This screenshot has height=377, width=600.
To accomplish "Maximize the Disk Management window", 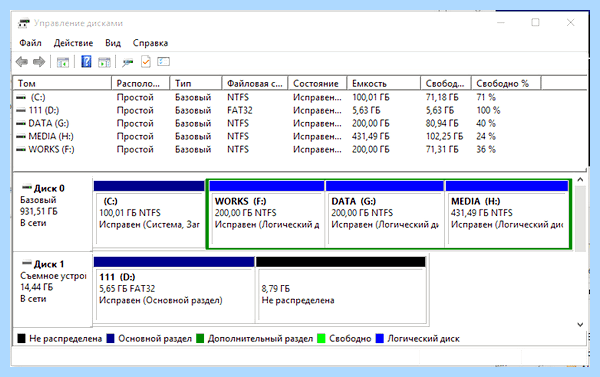I will click(535, 23).
